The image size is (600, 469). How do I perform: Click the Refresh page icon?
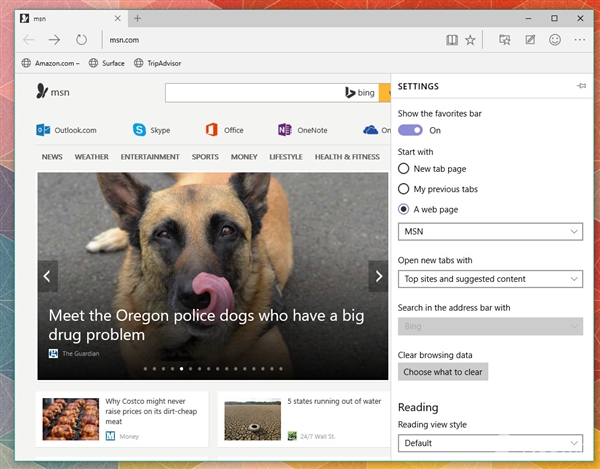coord(81,40)
